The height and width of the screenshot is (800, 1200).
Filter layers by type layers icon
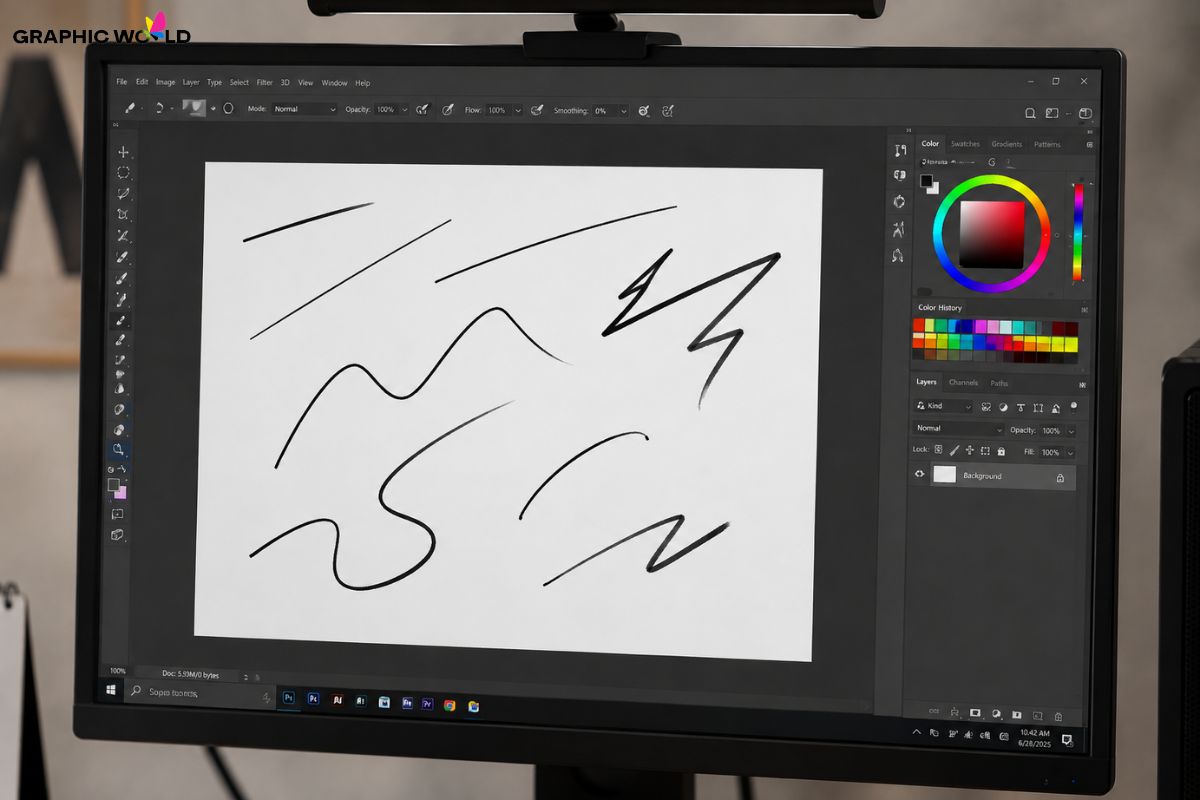(1020, 407)
